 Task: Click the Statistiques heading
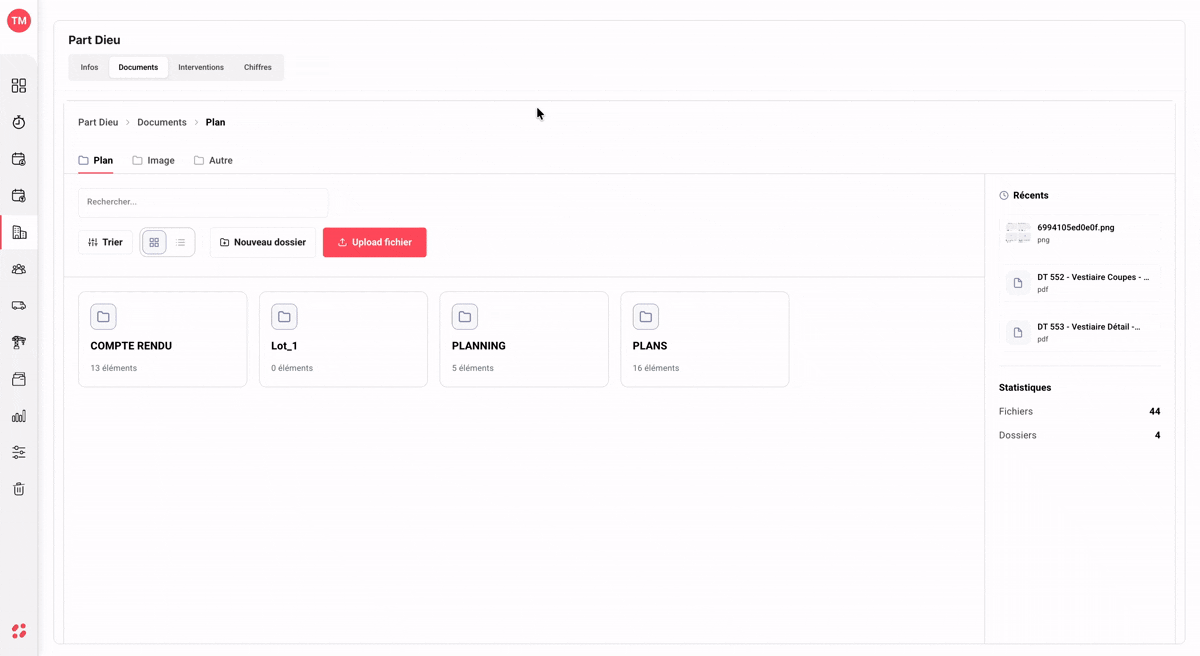coord(1025,387)
